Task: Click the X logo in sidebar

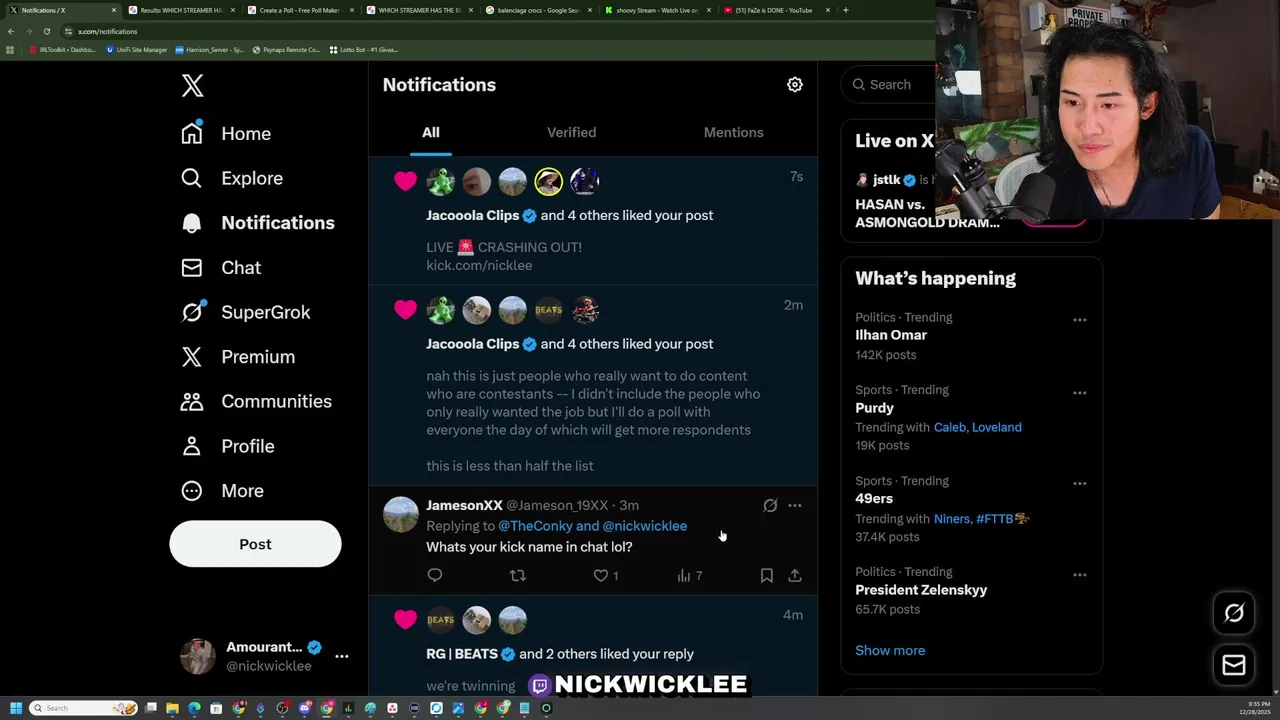Action: (193, 86)
